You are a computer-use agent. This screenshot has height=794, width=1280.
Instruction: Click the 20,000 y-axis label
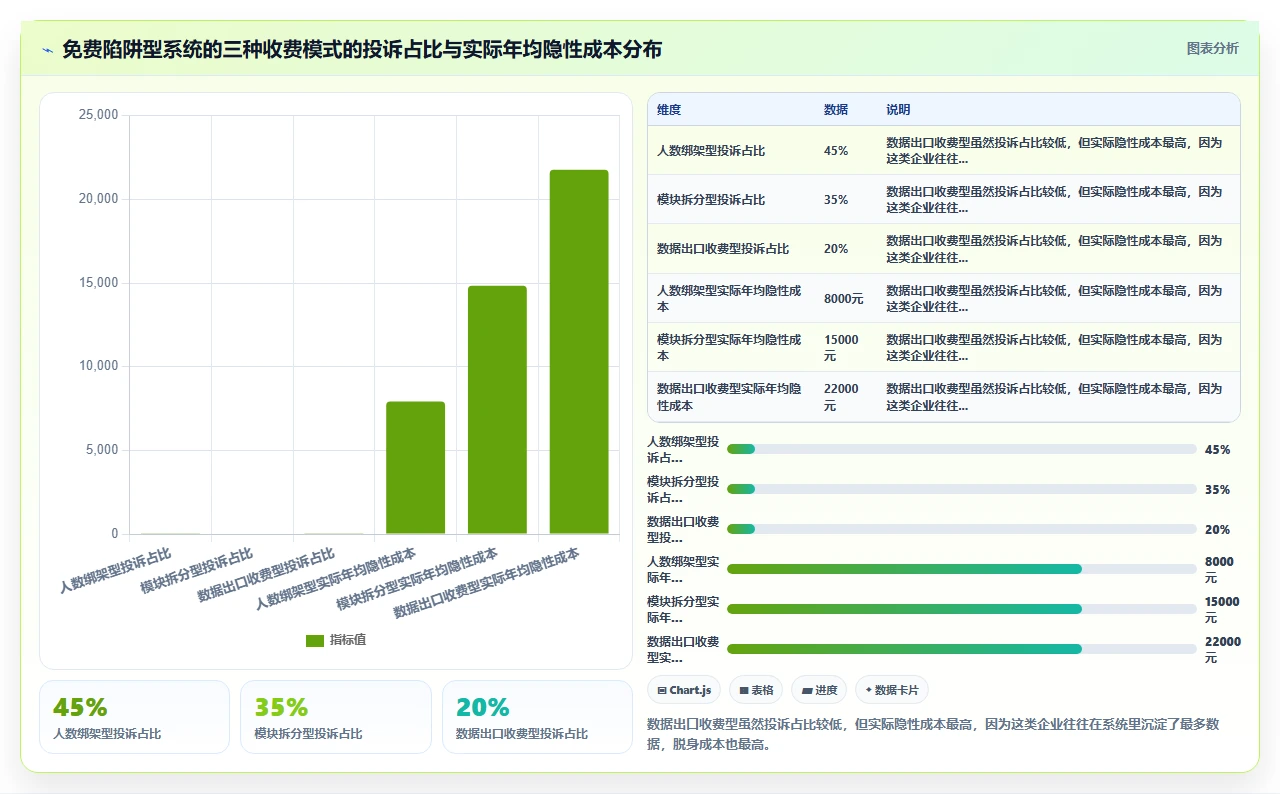[98, 199]
